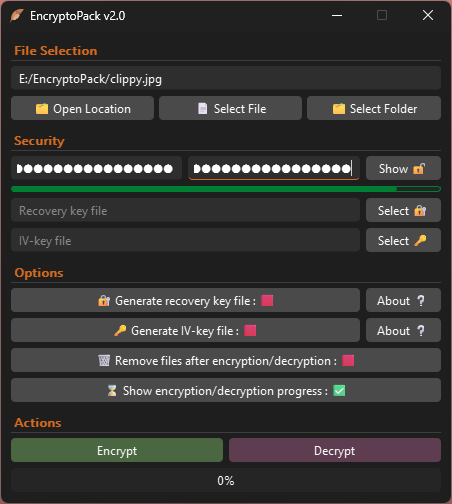Viewport: 452px width, 504px height.
Task: Select a recovery key file
Action: coord(403,210)
